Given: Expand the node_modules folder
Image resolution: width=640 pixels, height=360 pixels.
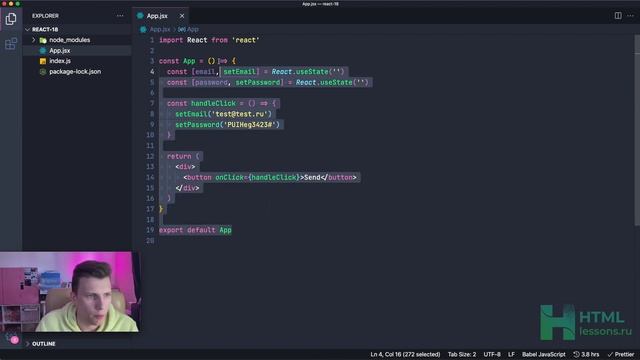Looking at the screenshot, I should coord(69,40).
